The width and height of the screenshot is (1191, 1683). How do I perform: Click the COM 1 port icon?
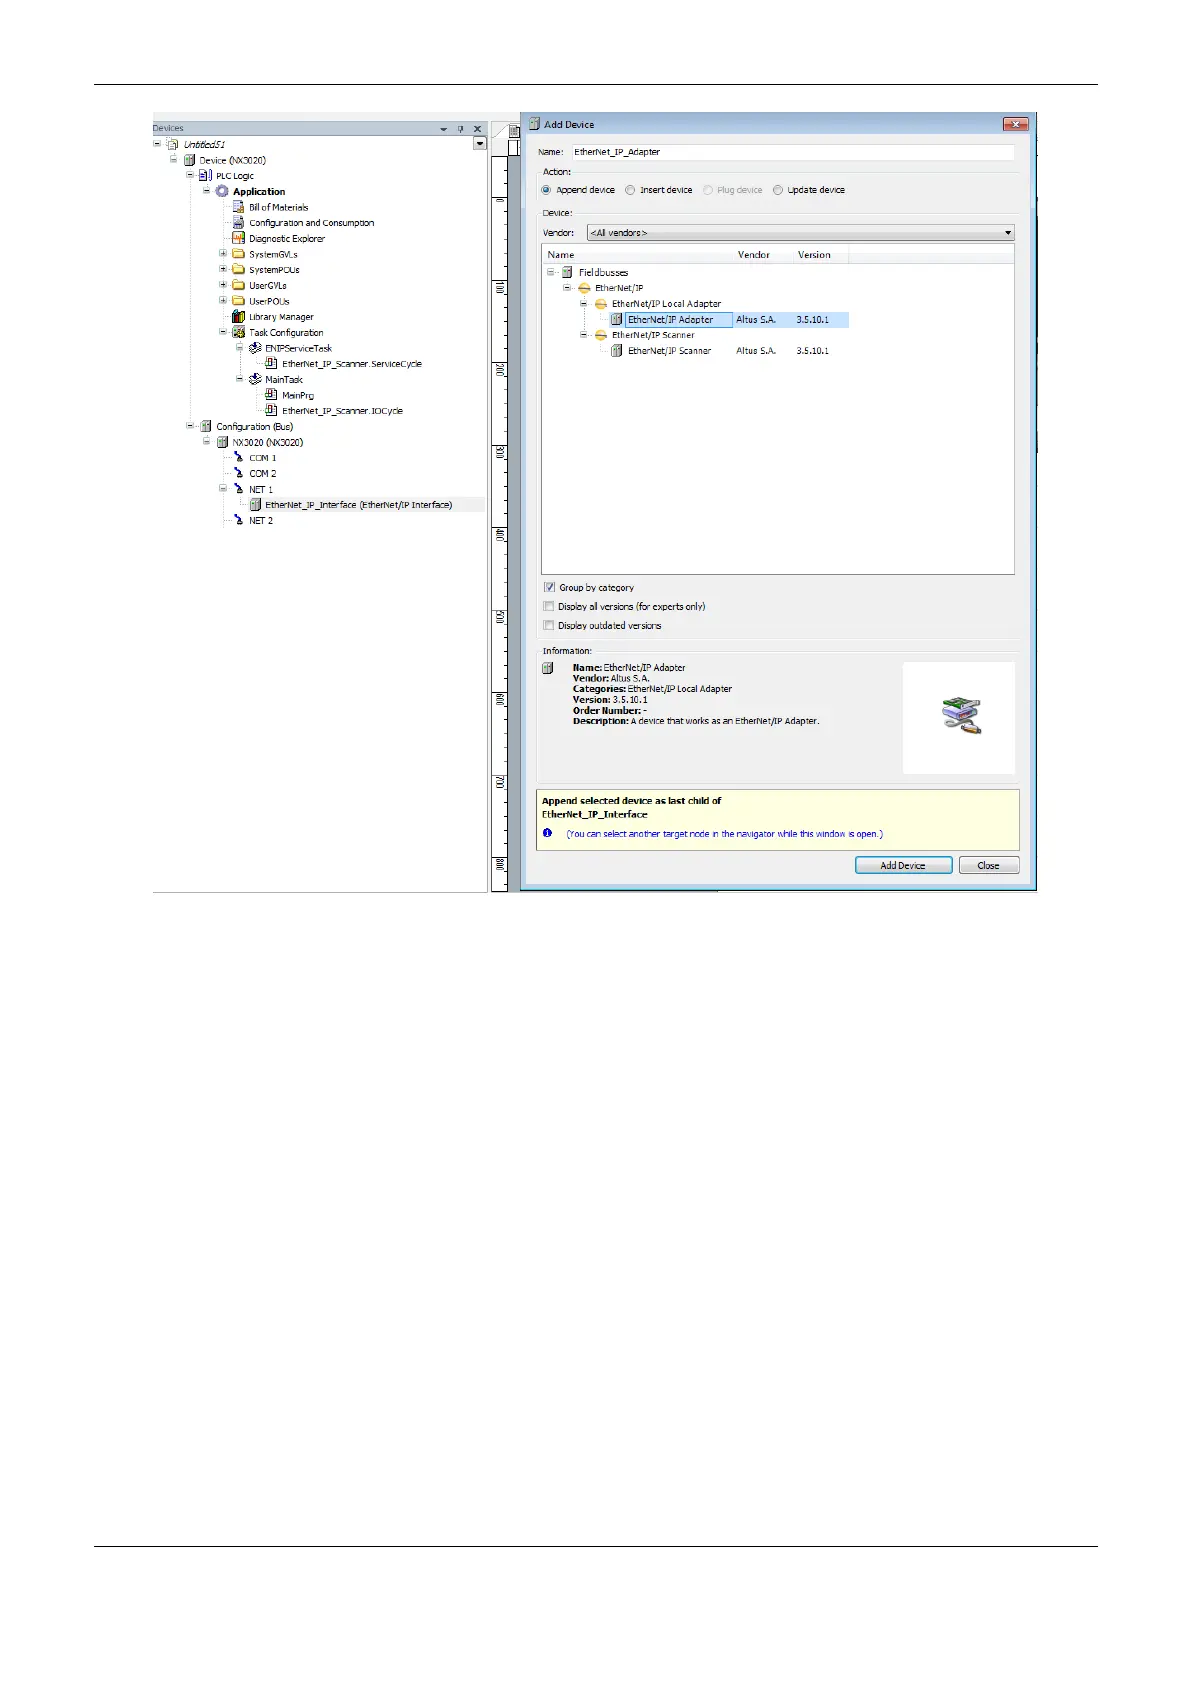(238, 457)
